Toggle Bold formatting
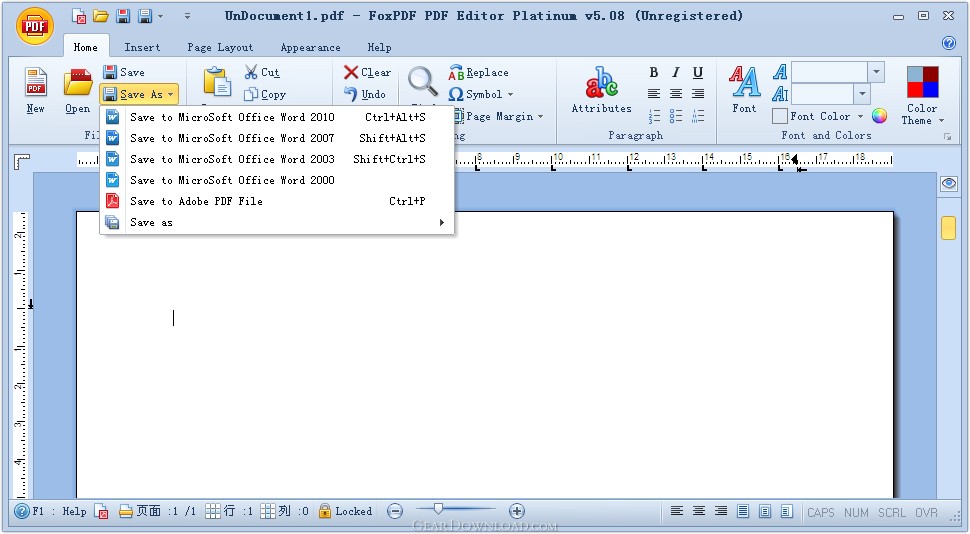The width and height of the screenshot is (970, 534). click(x=654, y=72)
